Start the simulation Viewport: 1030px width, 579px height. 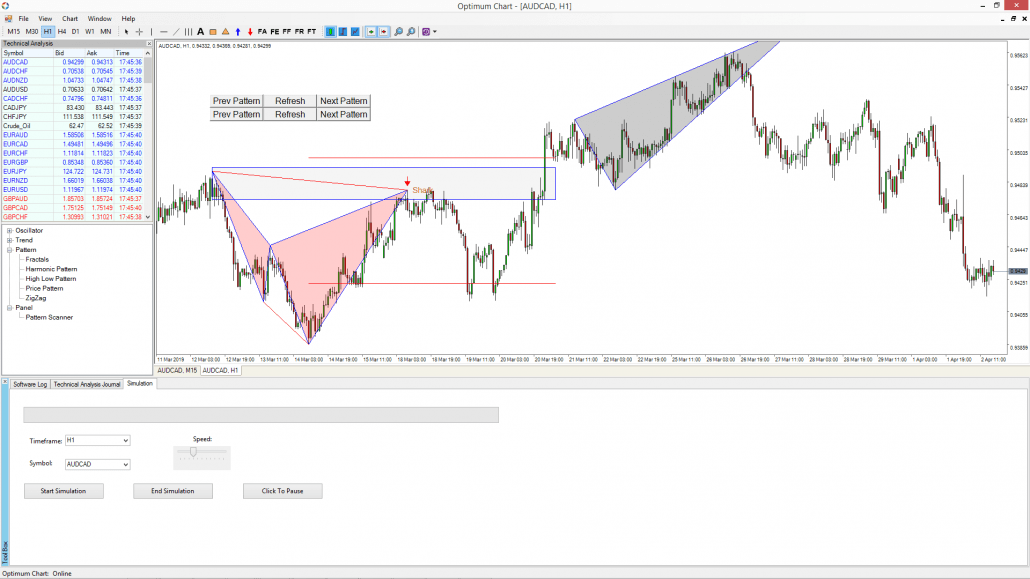pos(63,490)
